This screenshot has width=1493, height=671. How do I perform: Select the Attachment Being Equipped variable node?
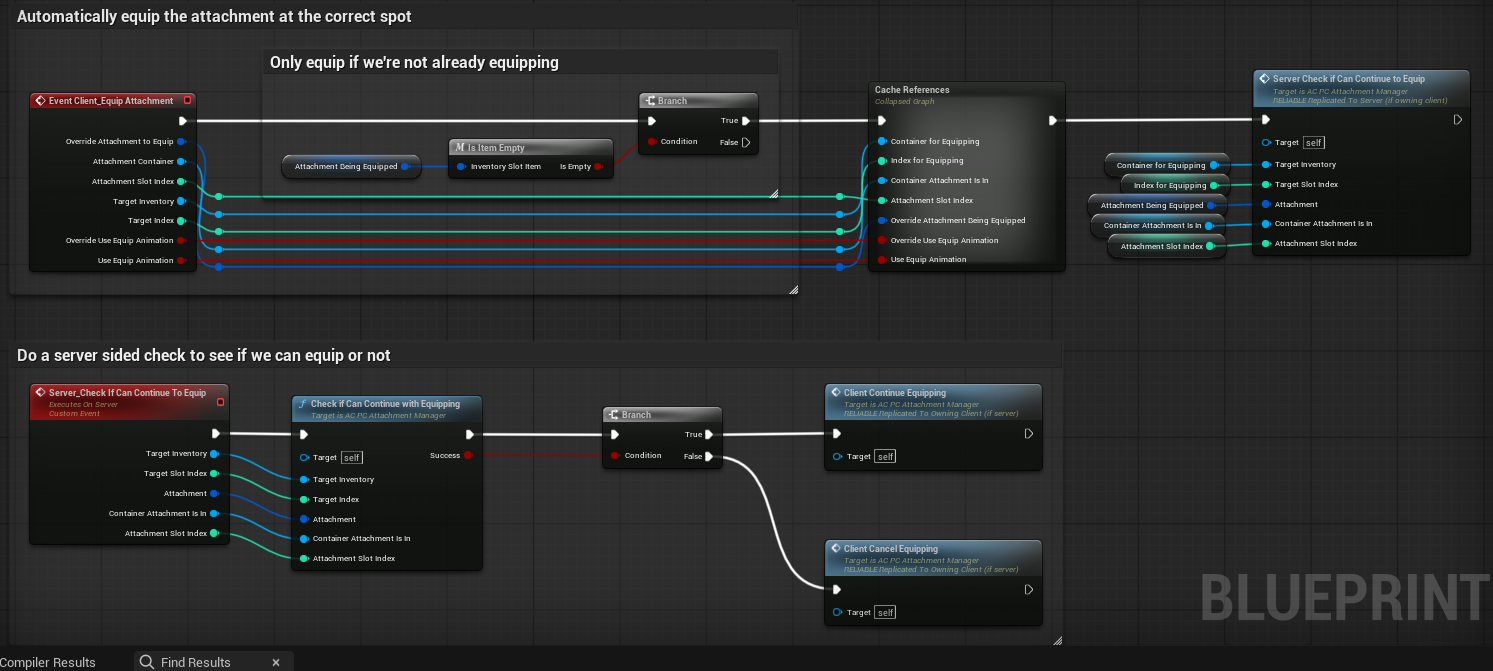pos(344,167)
